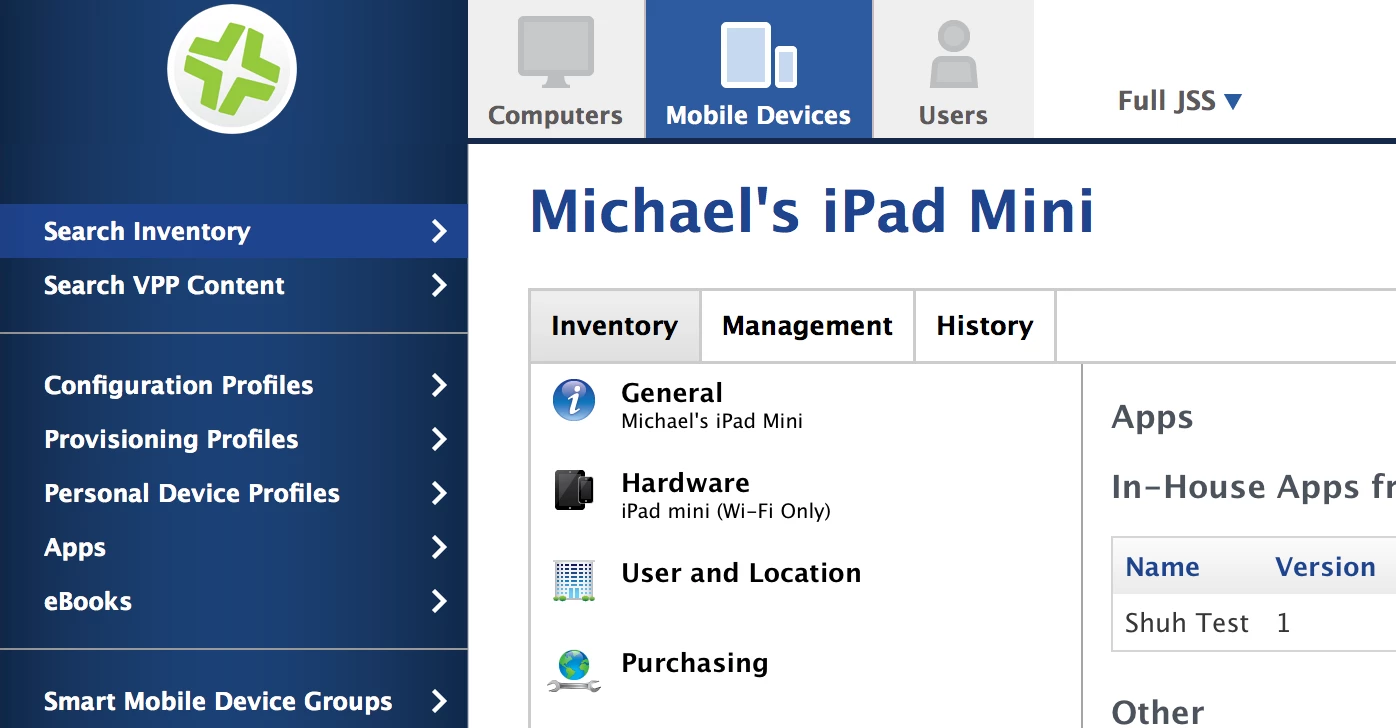The image size is (1396, 728).
Task: Select the Mobile Devices tab label
Action: tap(758, 116)
